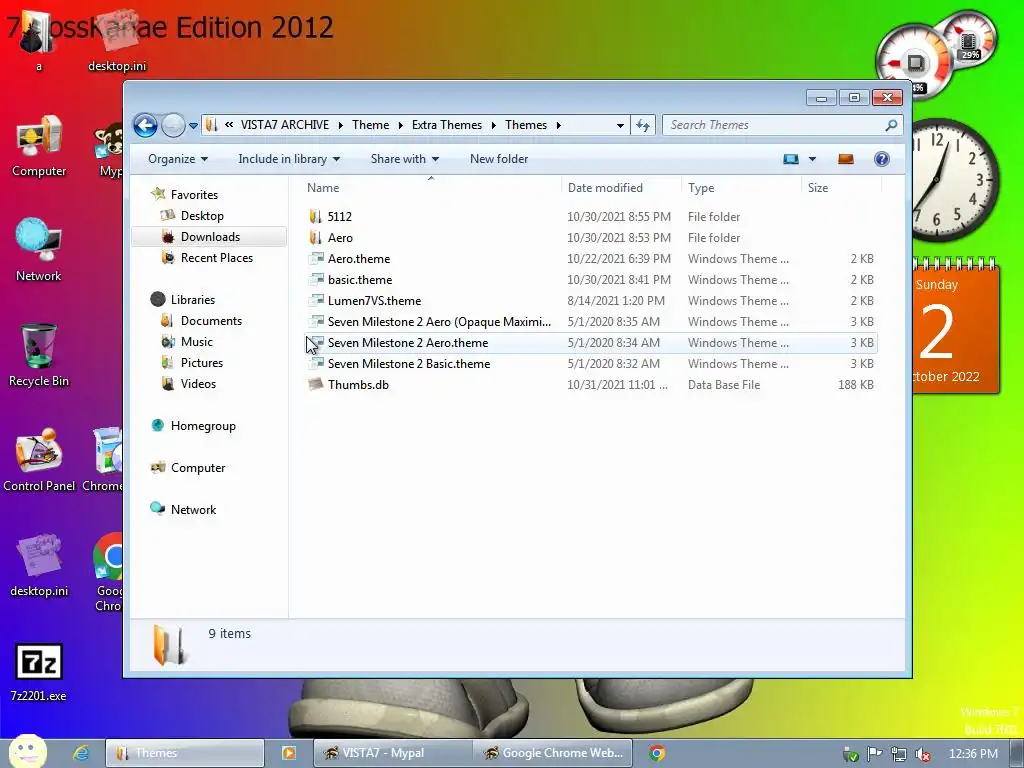Change the view with the view icon
This screenshot has height=768, width=1024.
pyautogui.click(x=791, y=159)
